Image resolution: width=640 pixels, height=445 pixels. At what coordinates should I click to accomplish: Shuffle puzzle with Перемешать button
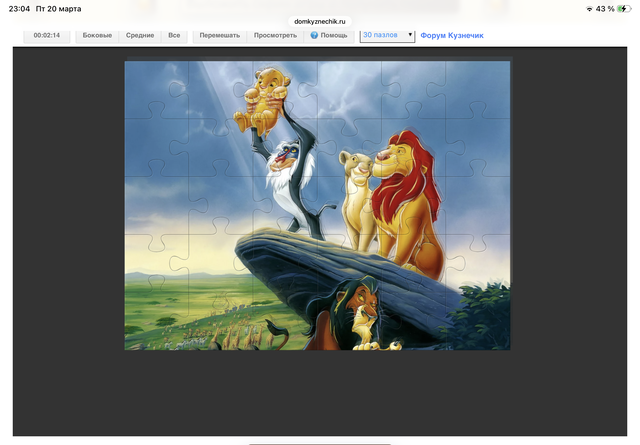coord(220,36)
